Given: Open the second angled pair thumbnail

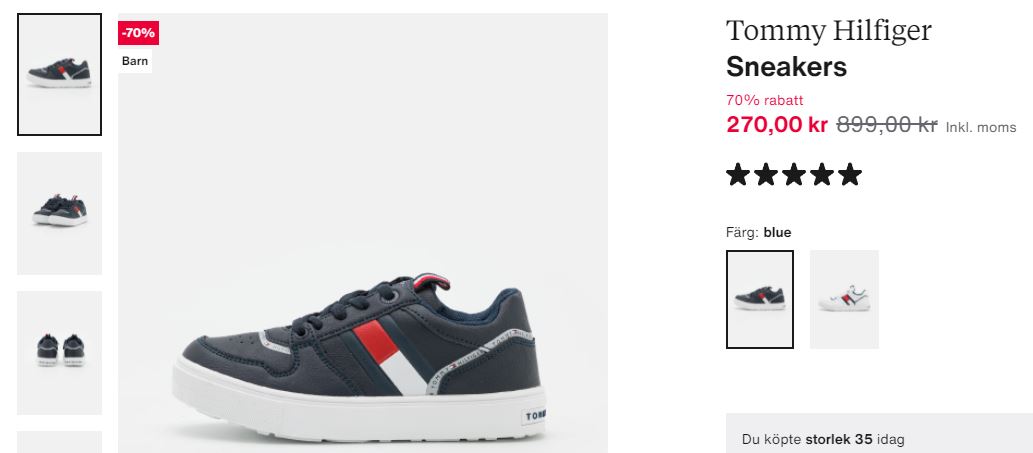Looking at the screenshot, I should click(x=59, y=213).
